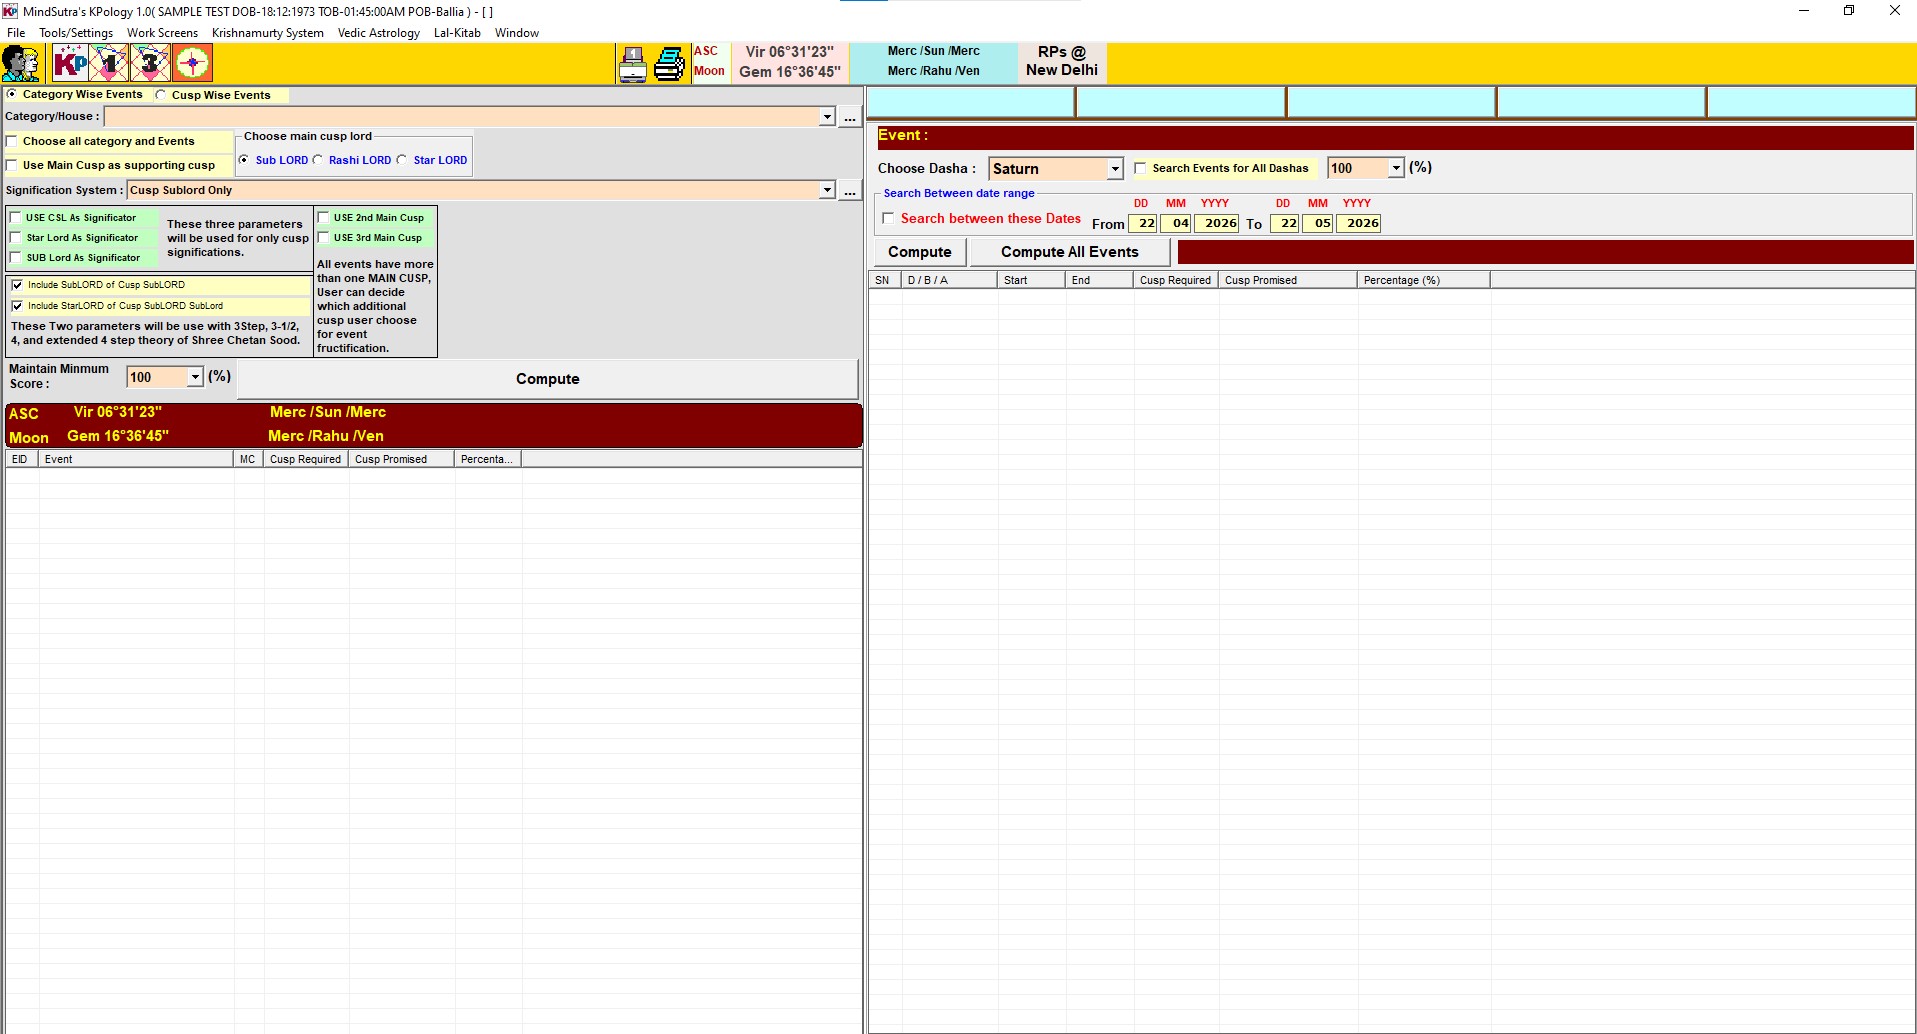1917x1034 pixels.
Task: Click the ellipsis button beside Signification System
Action: pyautogui.click(x=850, y=190)
